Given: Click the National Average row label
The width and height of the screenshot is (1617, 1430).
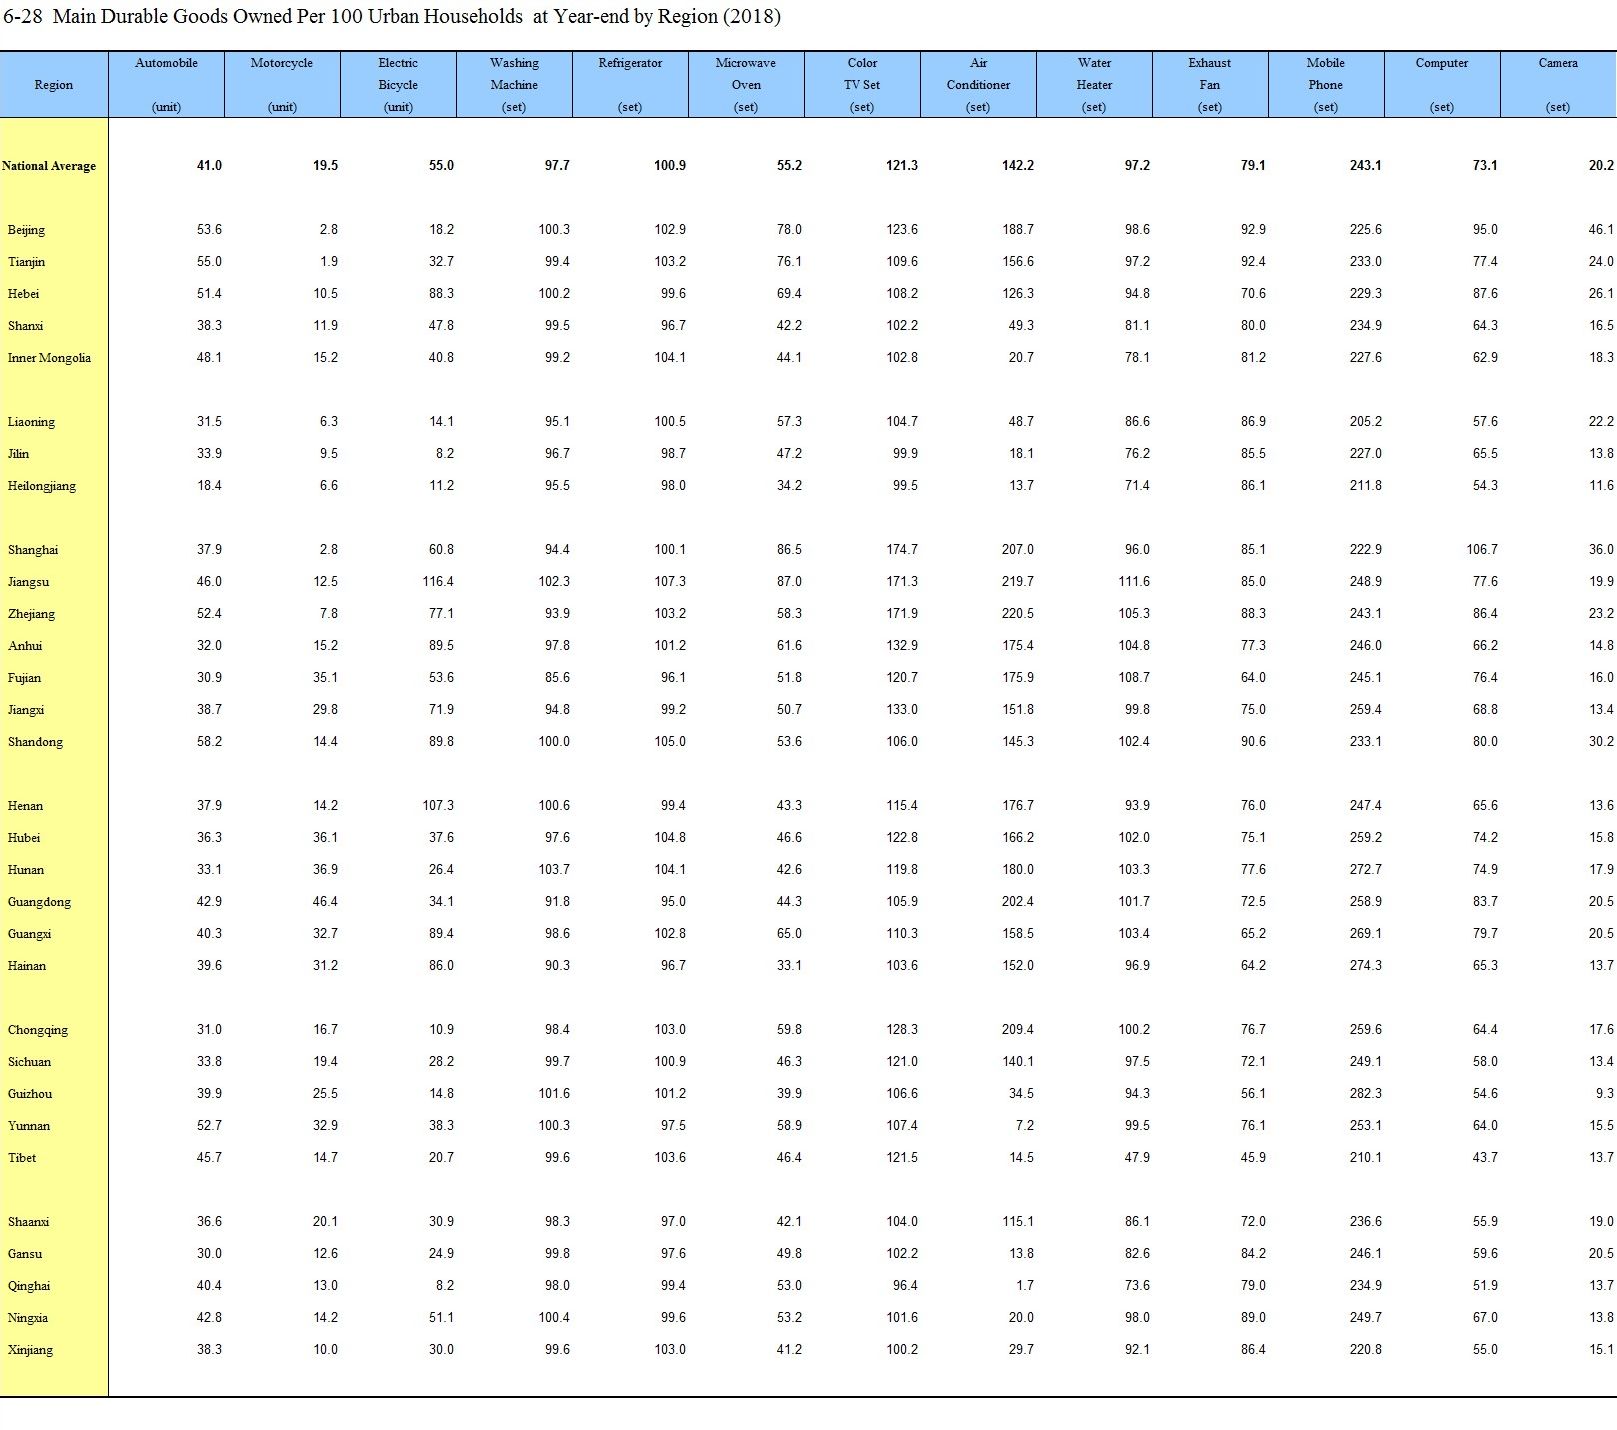Looking at the screenshot, I should (x=49, y=166).
